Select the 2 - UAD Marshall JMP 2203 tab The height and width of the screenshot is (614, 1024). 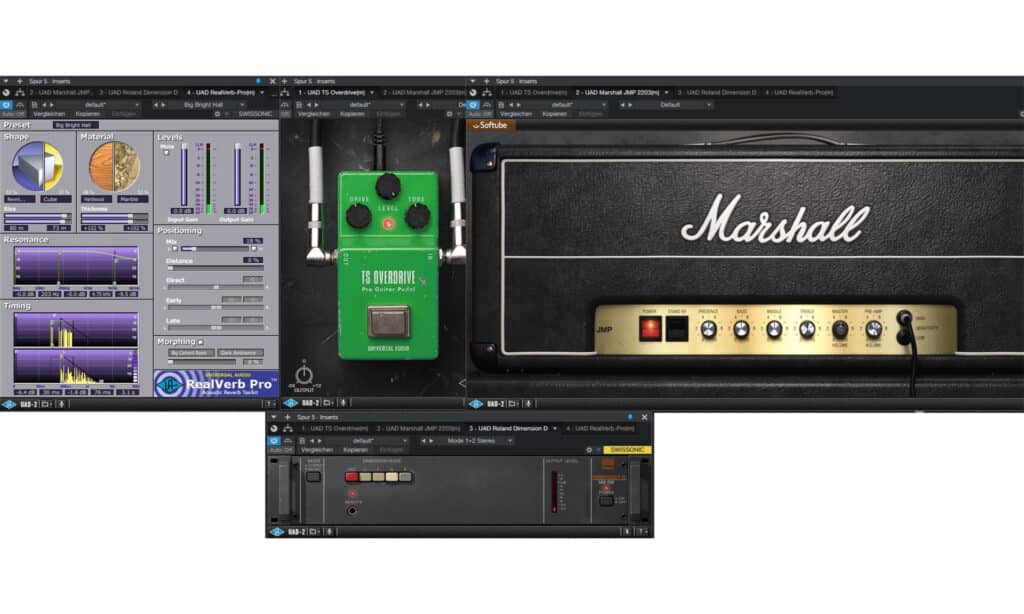(617, 93)
